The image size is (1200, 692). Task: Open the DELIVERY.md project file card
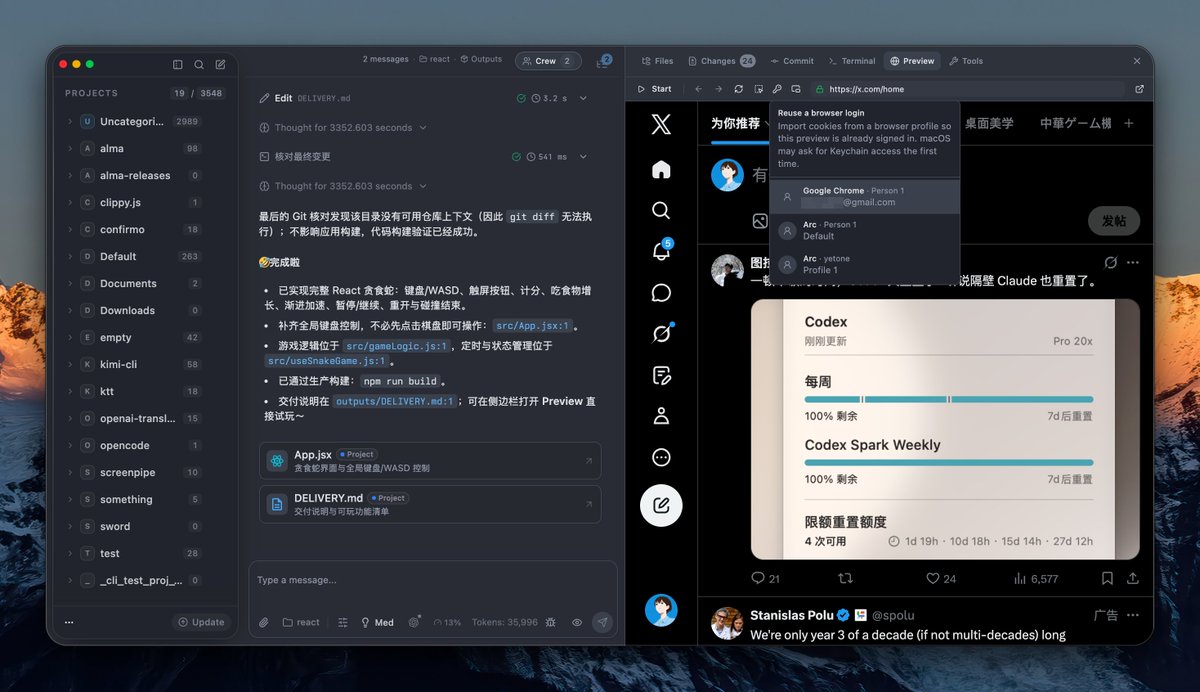430,504
